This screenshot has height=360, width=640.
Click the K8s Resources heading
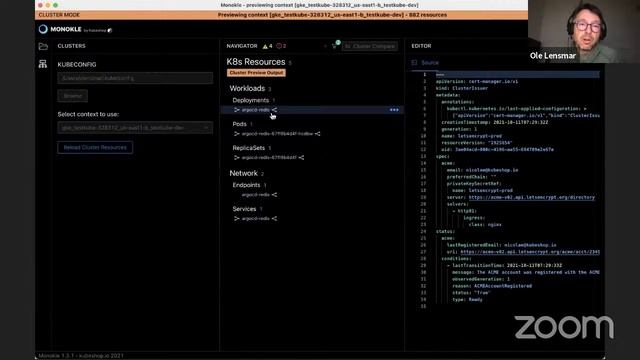256,62
